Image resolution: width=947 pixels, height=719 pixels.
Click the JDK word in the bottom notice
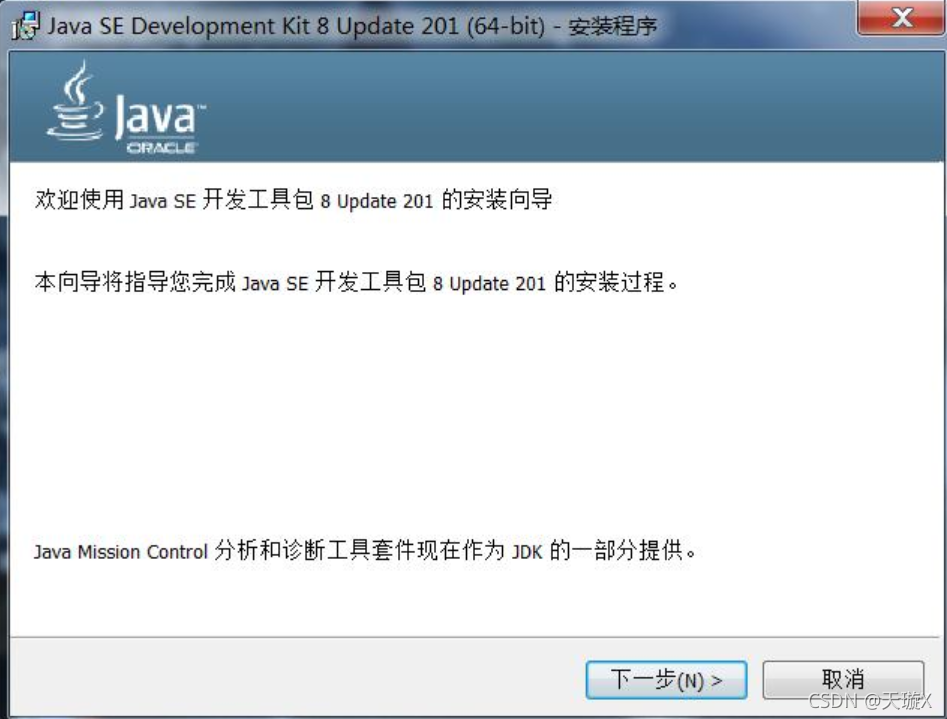(527, 552)
